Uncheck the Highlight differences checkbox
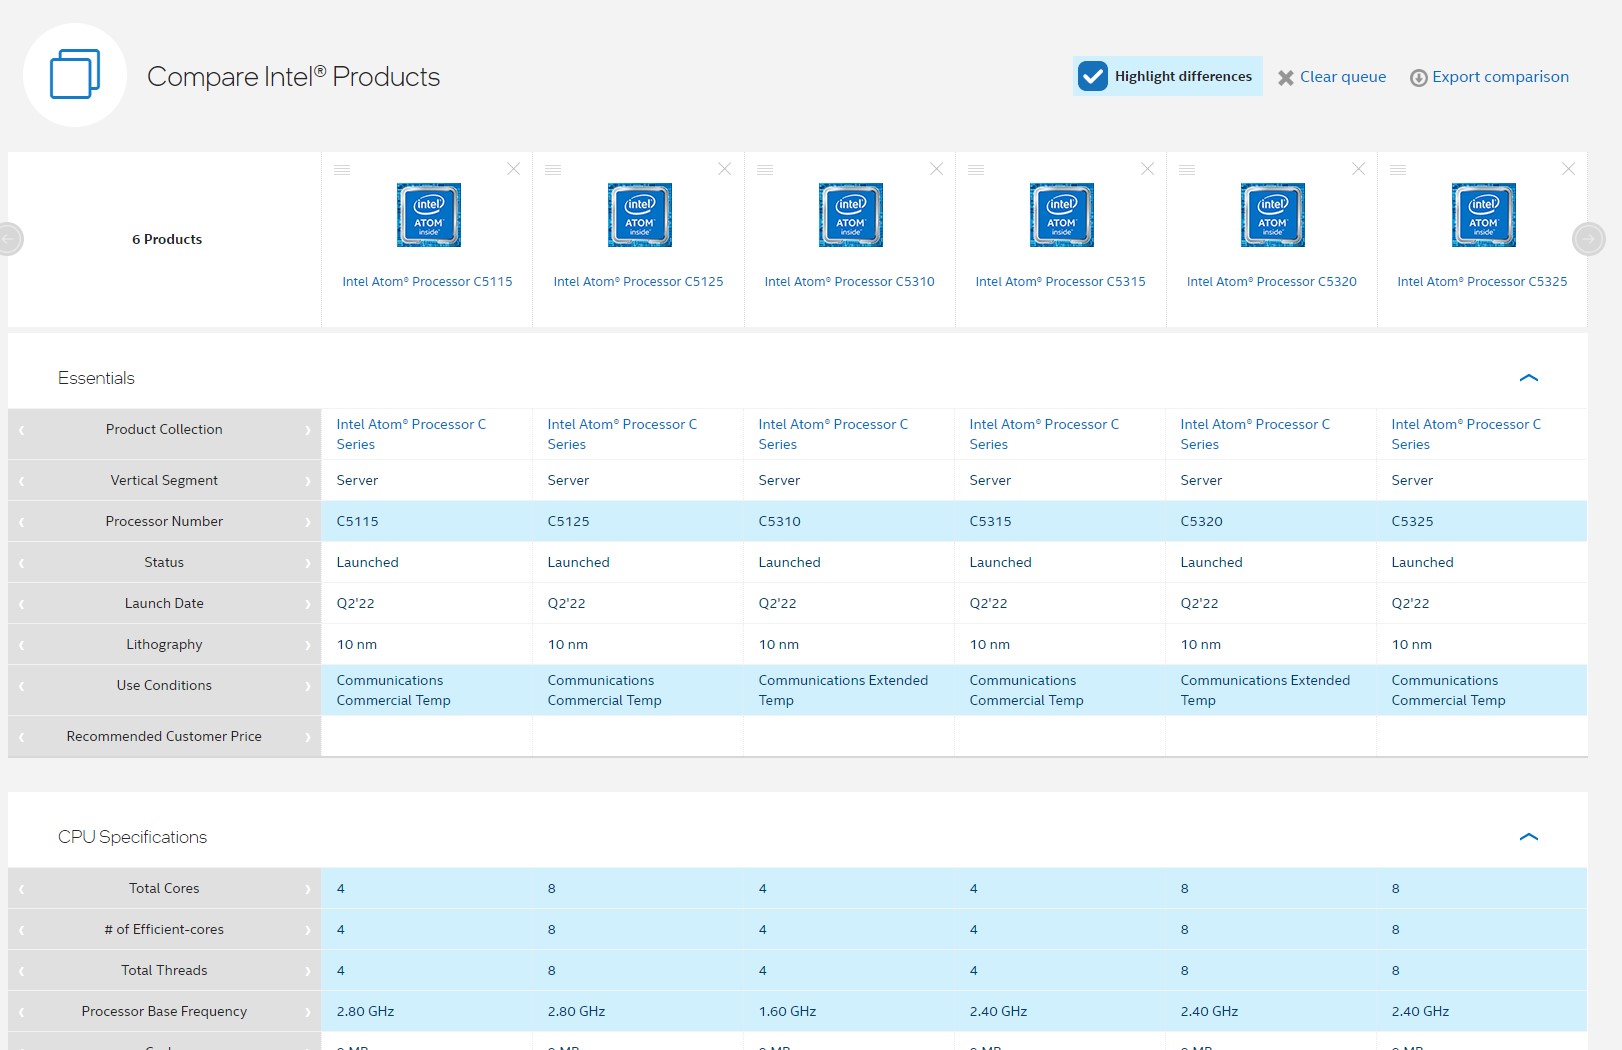Screen dimensions: 1622x1050 (1093, 76)
